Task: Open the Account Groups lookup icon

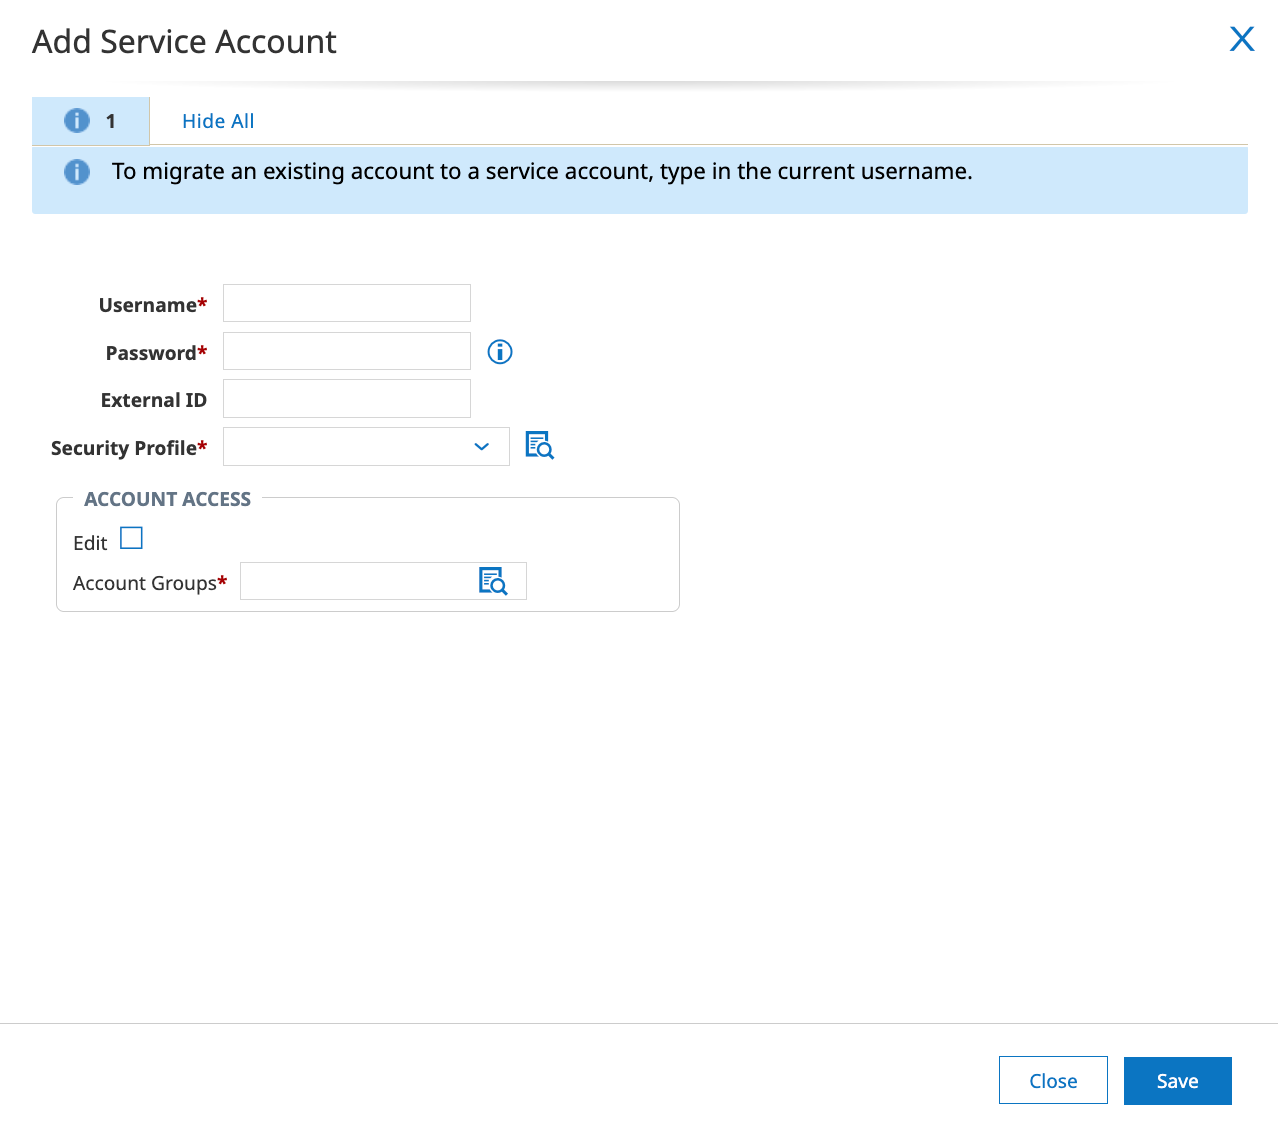Action: click(493, 581)
